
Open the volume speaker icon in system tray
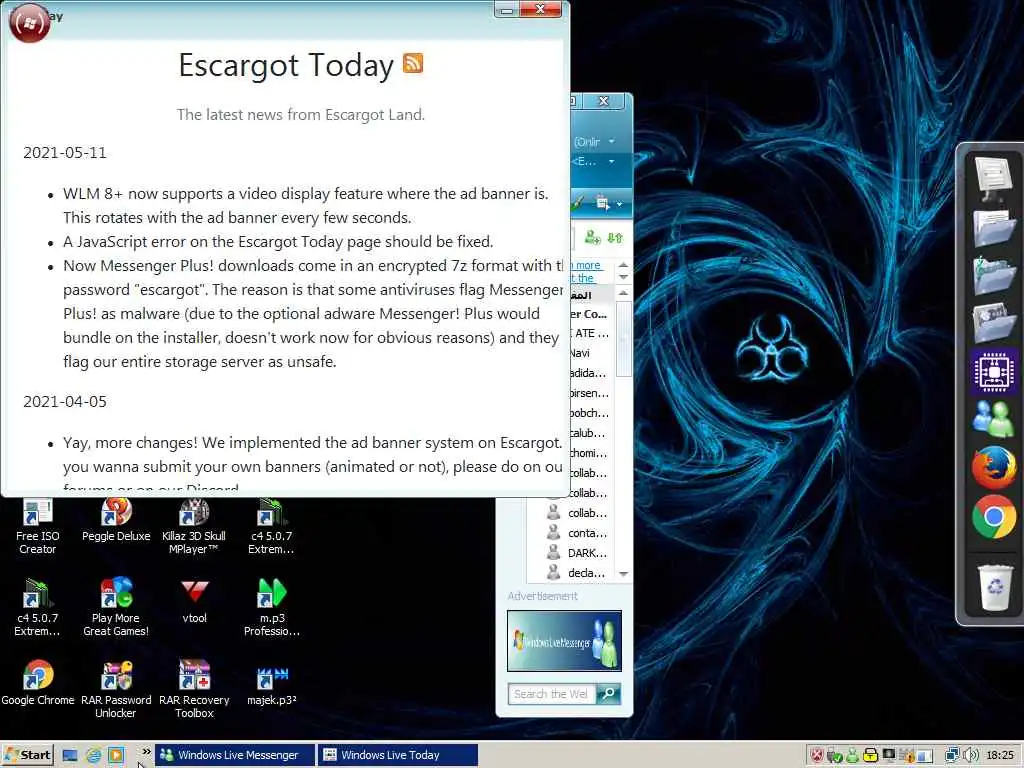pyautogui.click(x=971, y=756)
